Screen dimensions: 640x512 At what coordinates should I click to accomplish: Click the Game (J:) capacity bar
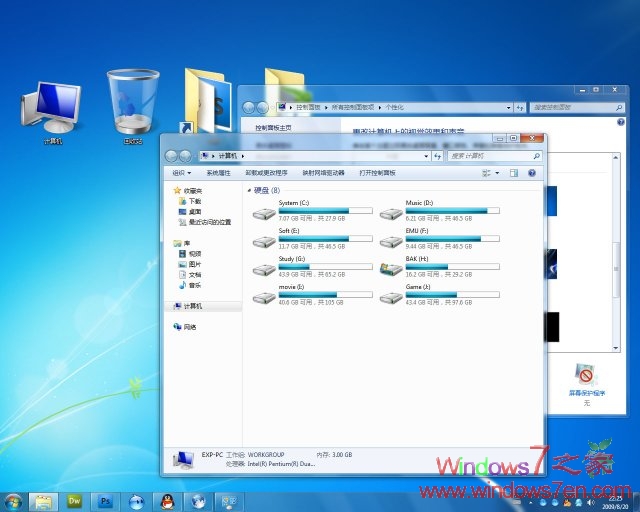pos(452,294)
